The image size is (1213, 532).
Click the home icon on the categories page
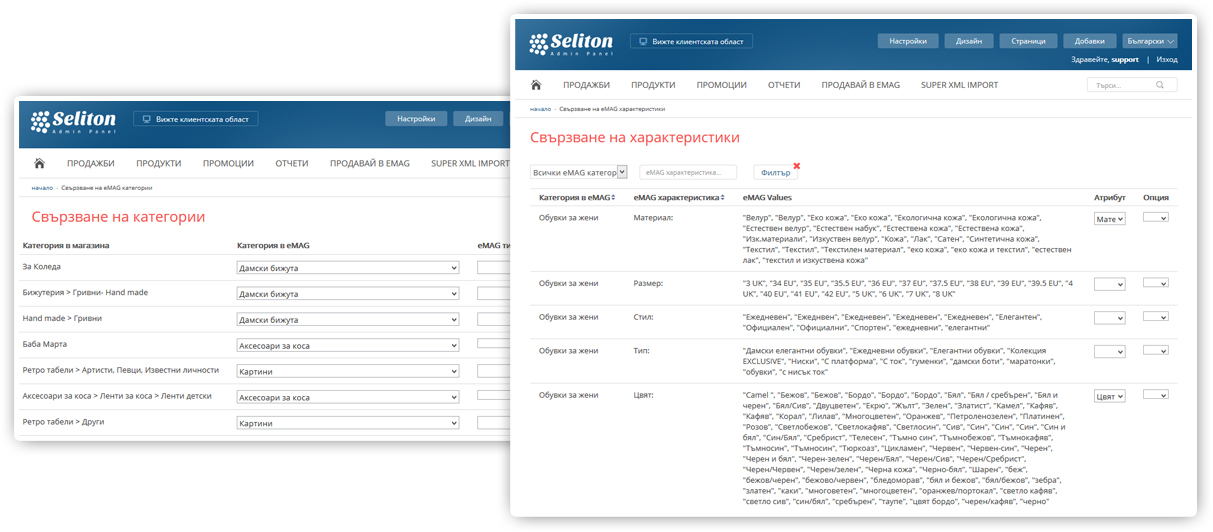[x=39, y=163]
